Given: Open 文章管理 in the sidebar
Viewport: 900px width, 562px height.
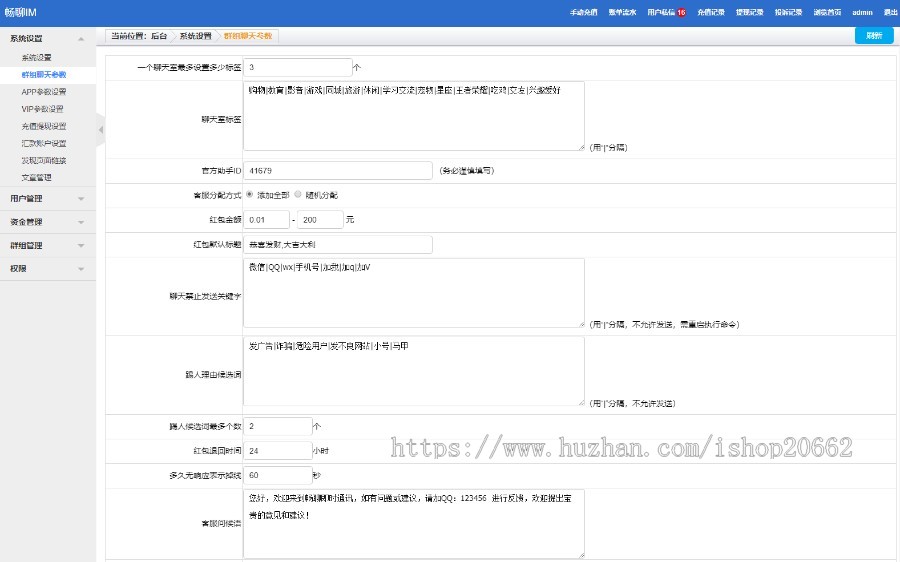Looking at the screenshot, I should (x=36, y=177).
